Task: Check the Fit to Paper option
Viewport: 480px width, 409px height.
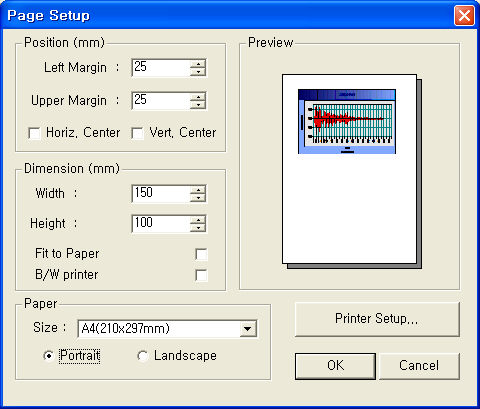Action: pyautogui.click(x=201, y=254)
